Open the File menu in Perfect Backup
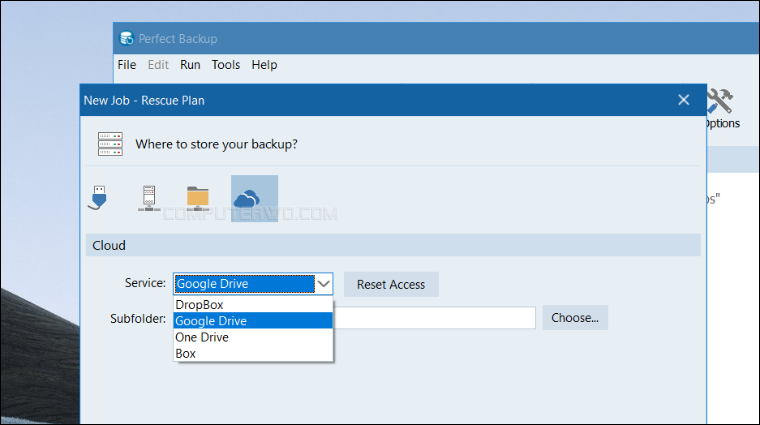This screenshot has height=425, width=760. [x=127, y=65]
